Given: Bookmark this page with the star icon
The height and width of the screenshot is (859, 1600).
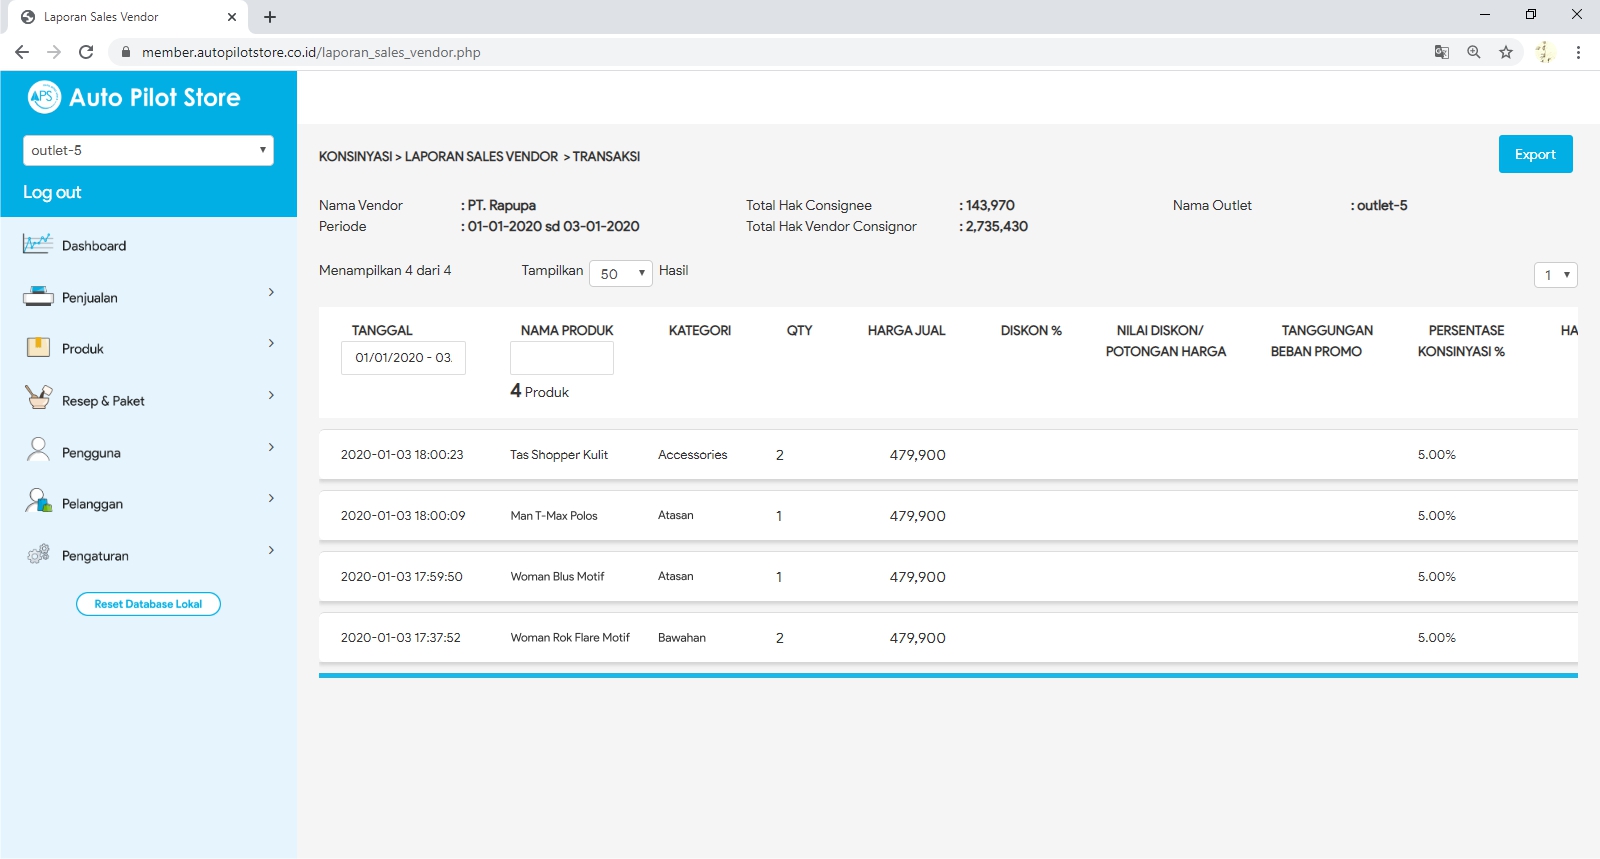Looking at the screenshot, I should [x=1505, y=52].
